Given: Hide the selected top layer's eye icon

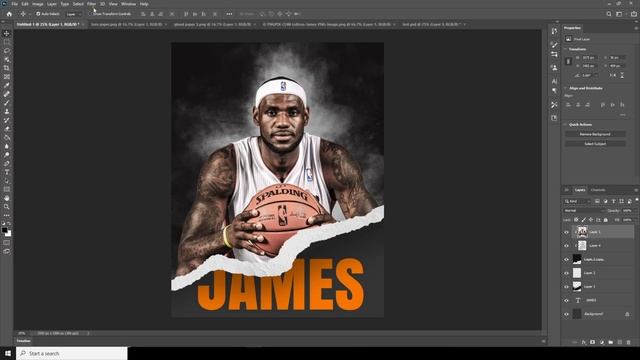Looking at the screenshot, I should (x=566, y=232).
